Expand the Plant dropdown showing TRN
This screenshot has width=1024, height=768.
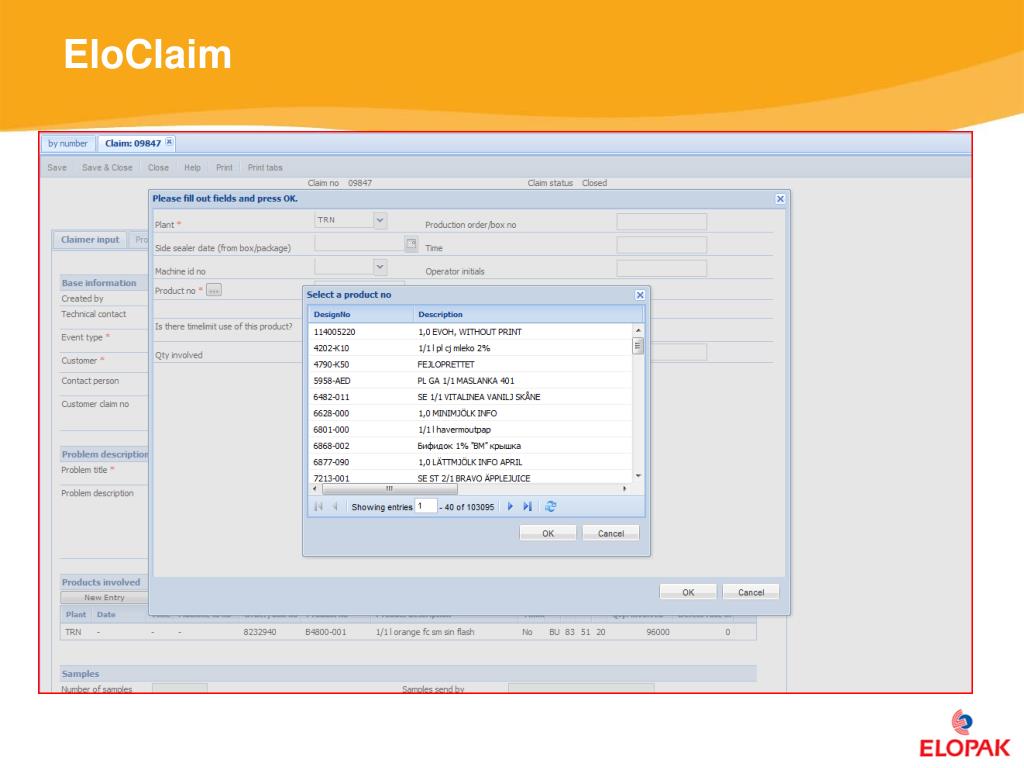[x=380, y=221]
